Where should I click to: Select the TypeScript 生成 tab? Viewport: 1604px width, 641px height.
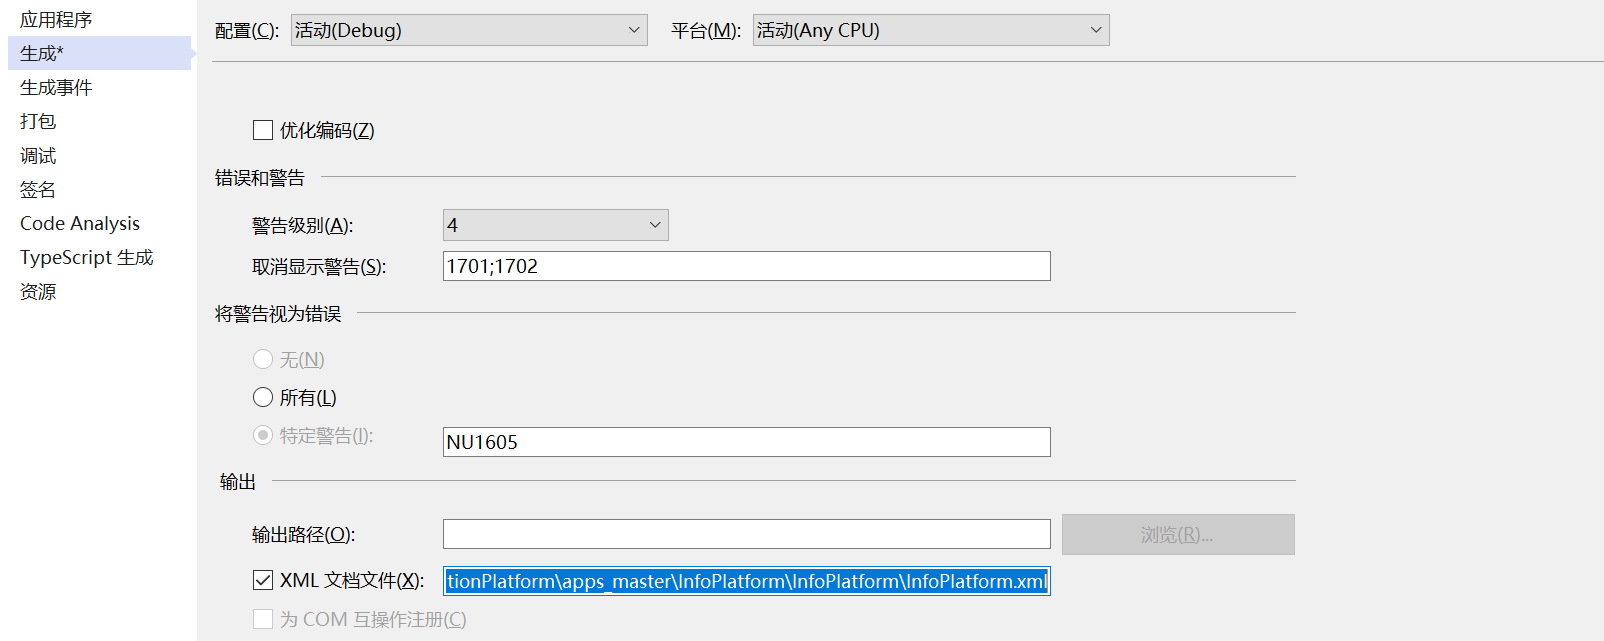click(87, 258)
